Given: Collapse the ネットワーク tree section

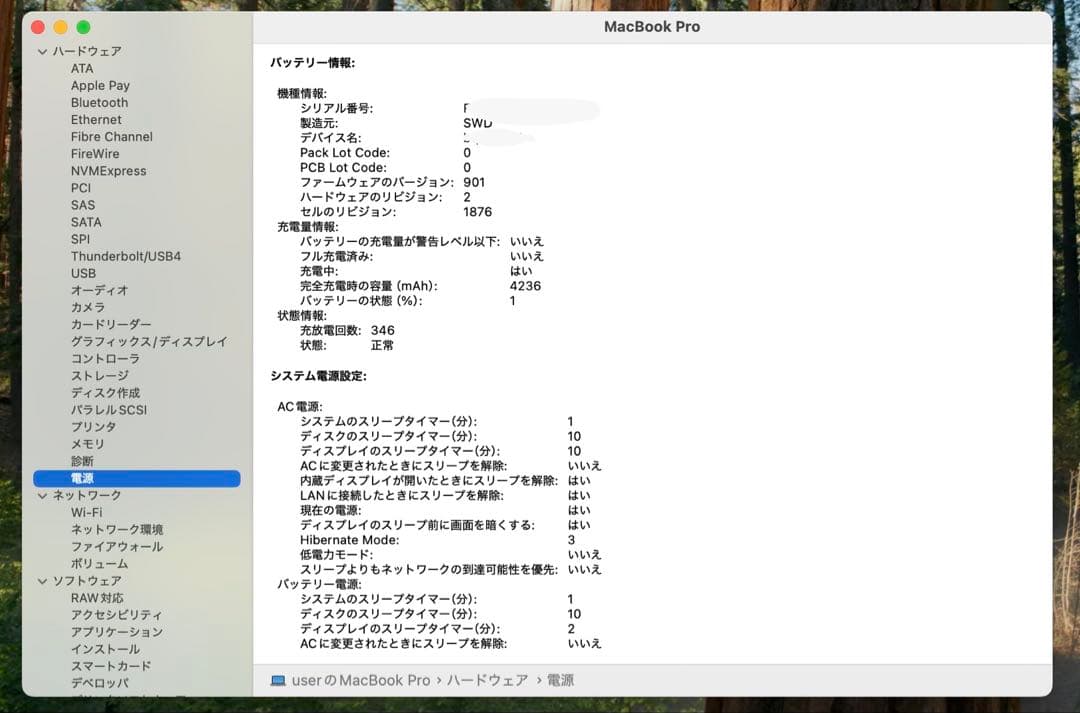Looking at the screenshot, I should pos(42,495).
